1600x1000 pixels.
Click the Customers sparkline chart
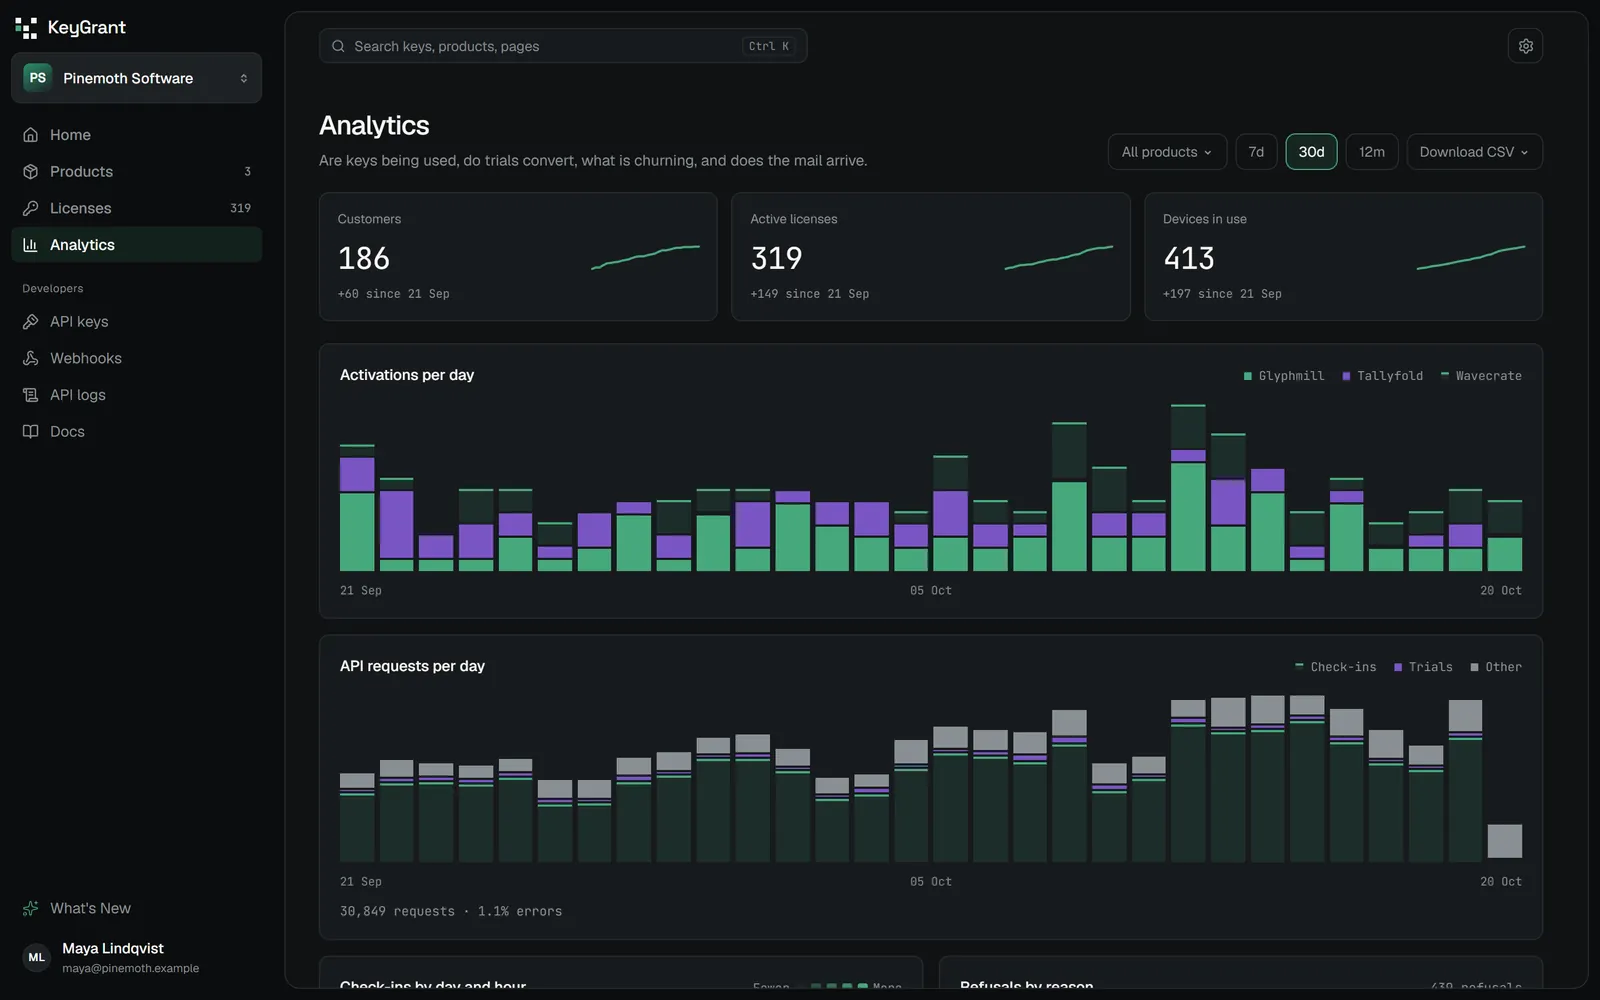645,258
